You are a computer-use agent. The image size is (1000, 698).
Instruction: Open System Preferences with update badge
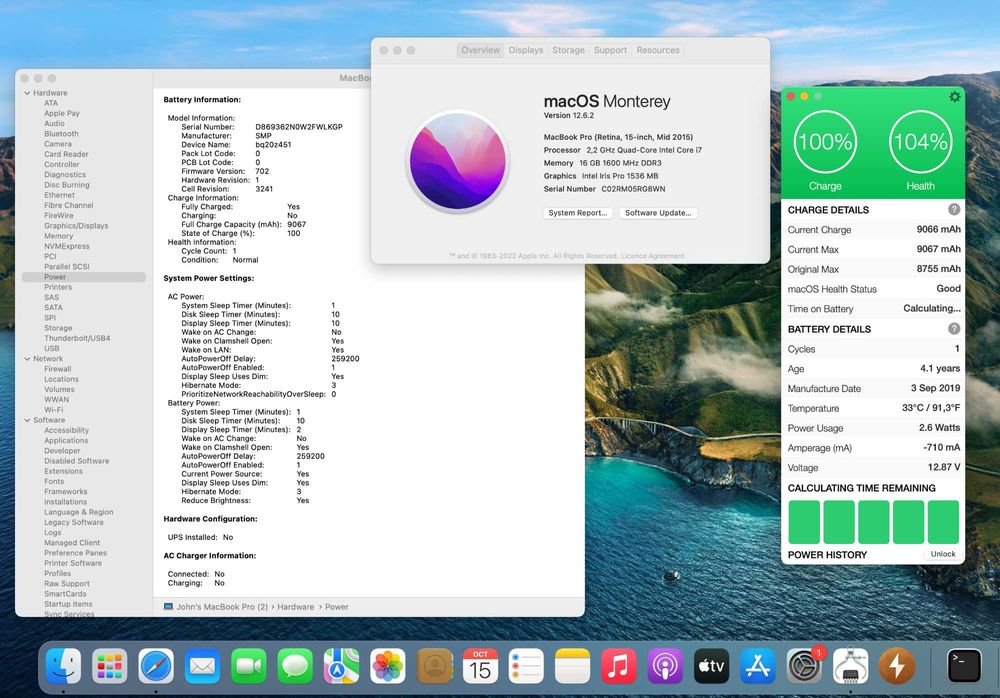[804, 666]
